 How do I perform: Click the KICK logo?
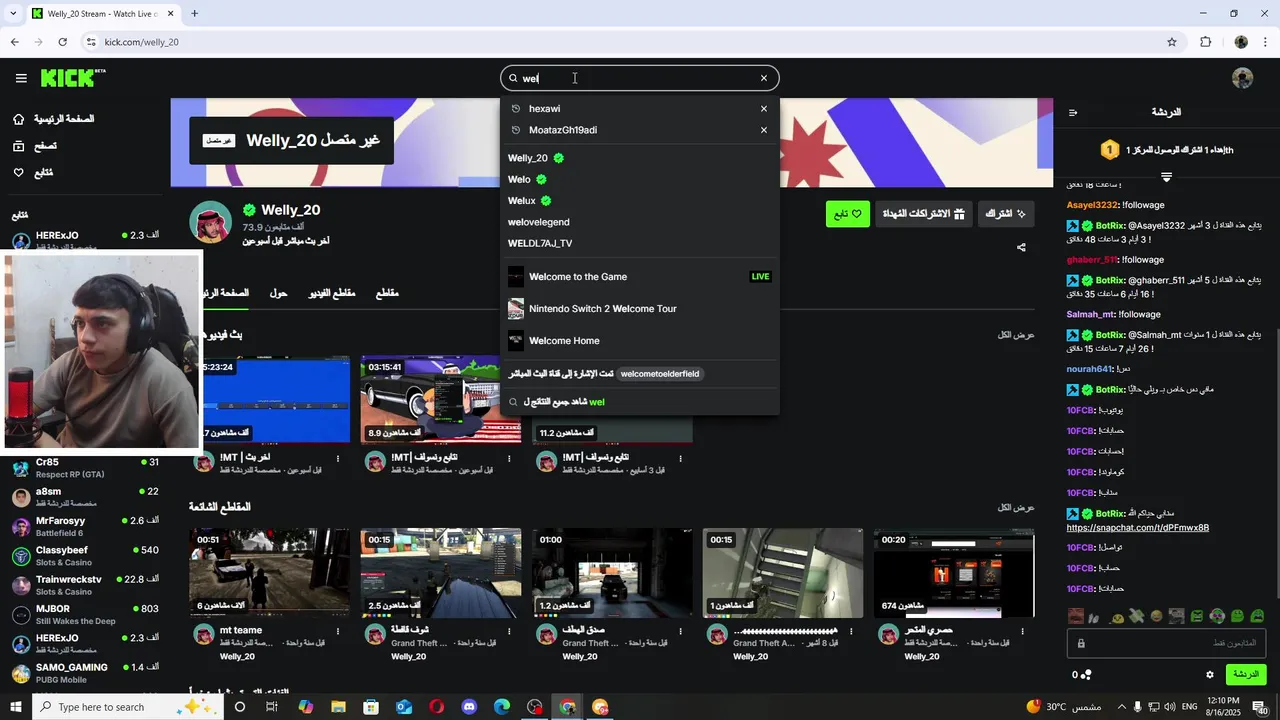pos(73,78)
